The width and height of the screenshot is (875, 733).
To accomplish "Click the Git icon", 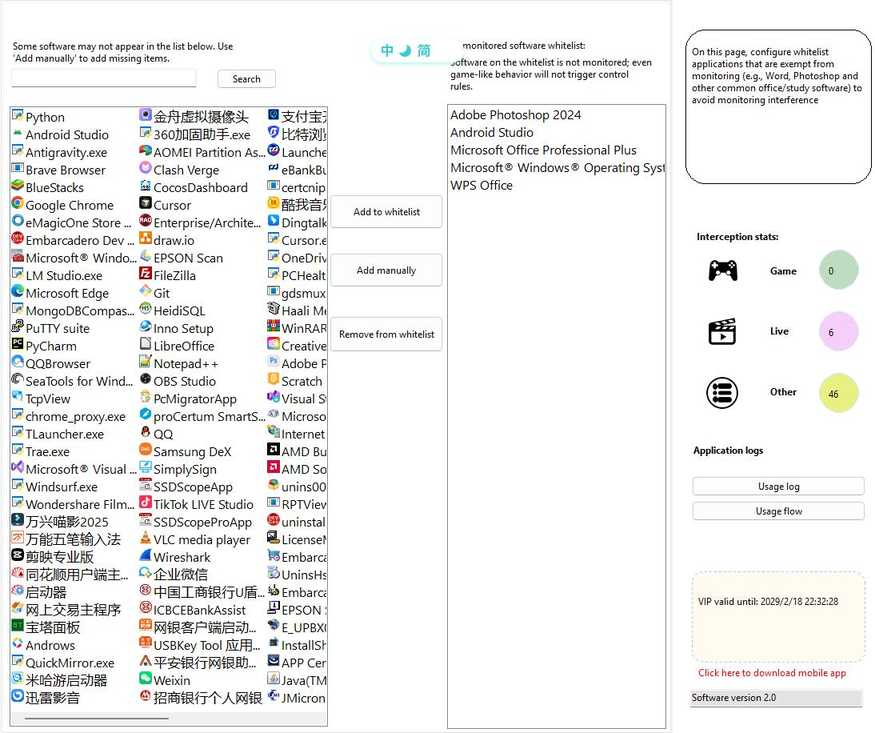I will pyautogui.click(x=145, y=292).
